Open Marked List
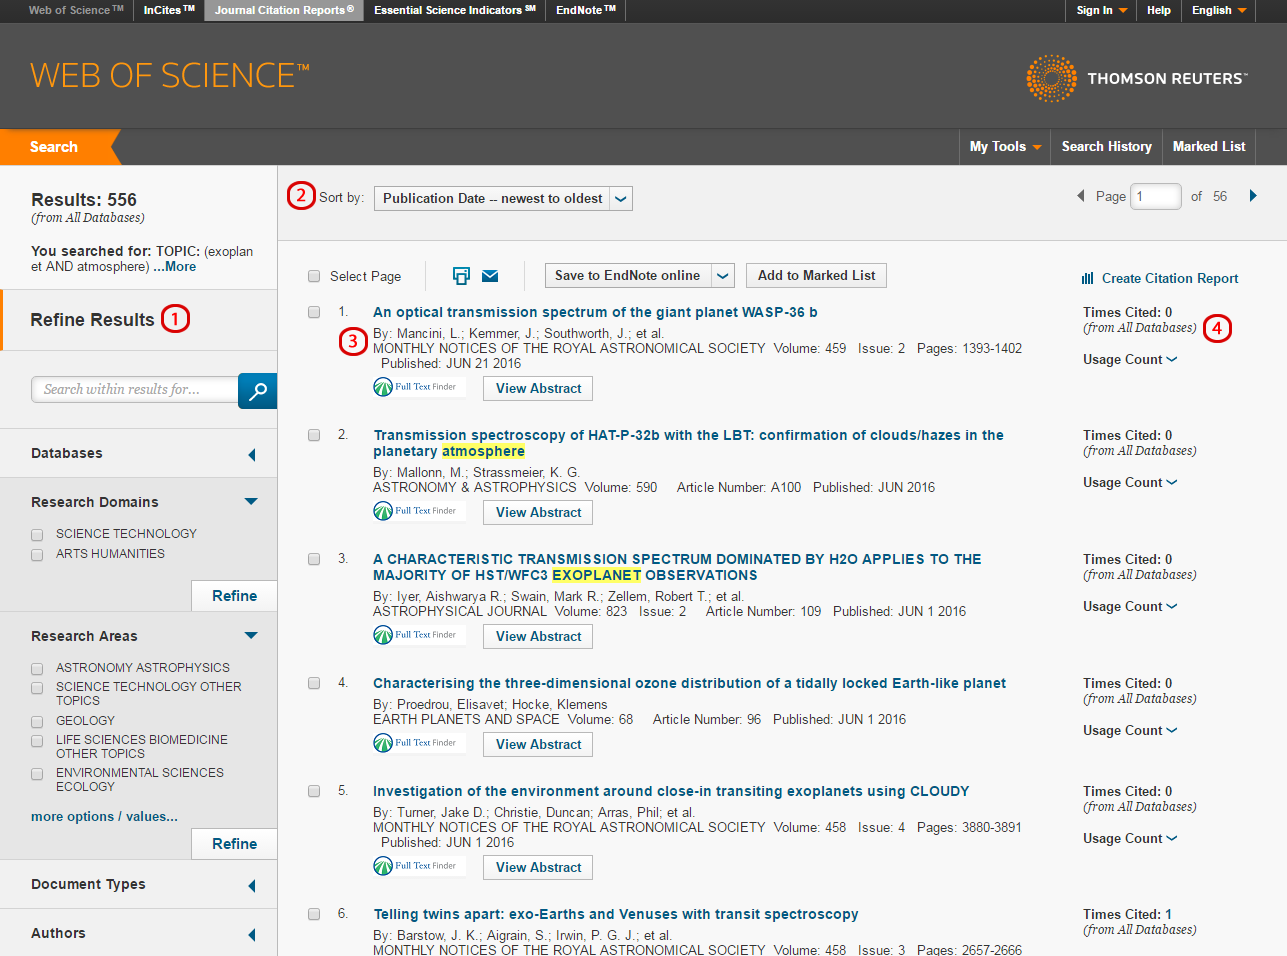Screen dimensions: 1287x956 point(1209,146)
